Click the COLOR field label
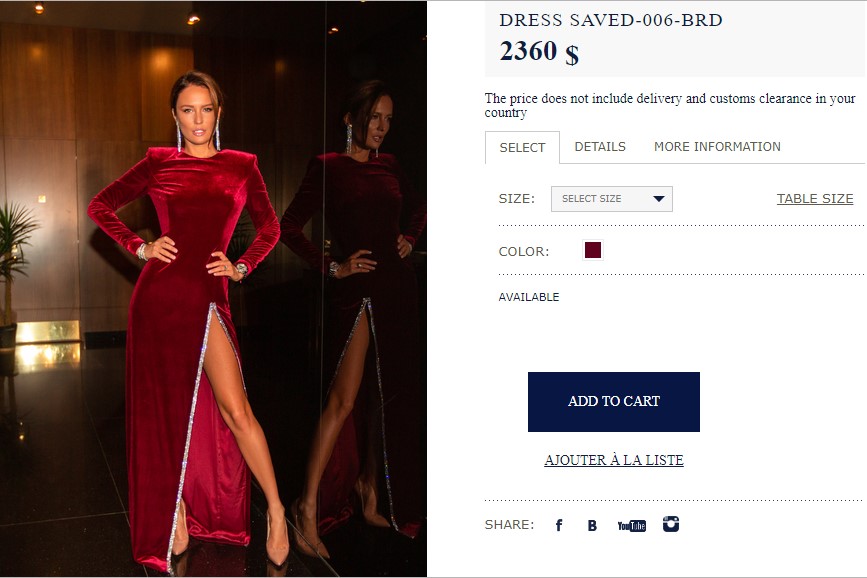Viewport: 867px width, 578px height. pyautogui.click(x=524, y=252)
